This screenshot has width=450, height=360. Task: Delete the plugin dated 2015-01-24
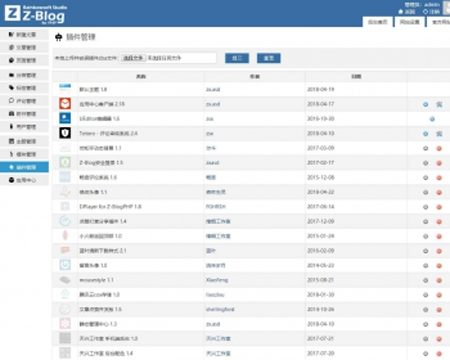439,236
